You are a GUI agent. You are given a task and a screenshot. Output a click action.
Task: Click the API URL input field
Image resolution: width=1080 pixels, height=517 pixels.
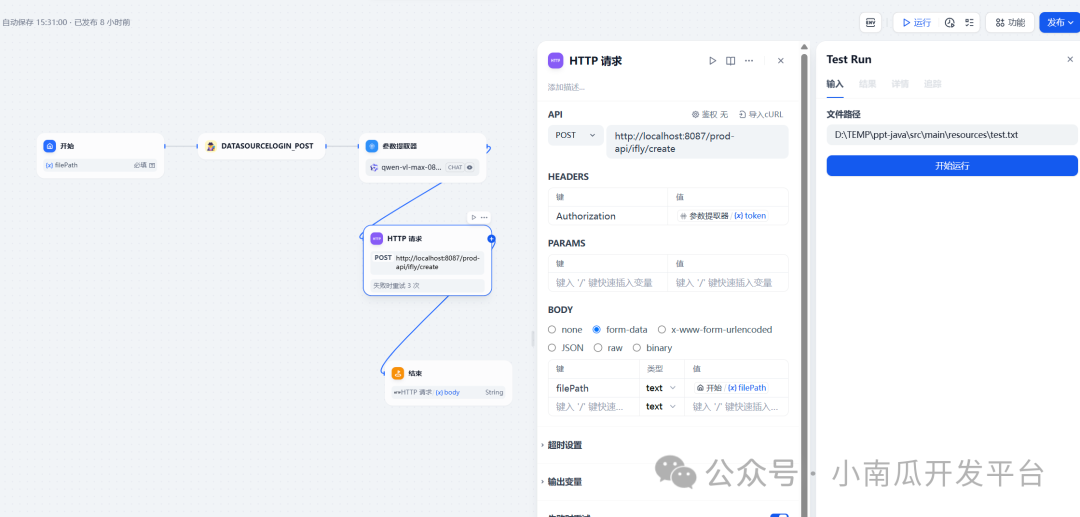(x=697, y=142)
